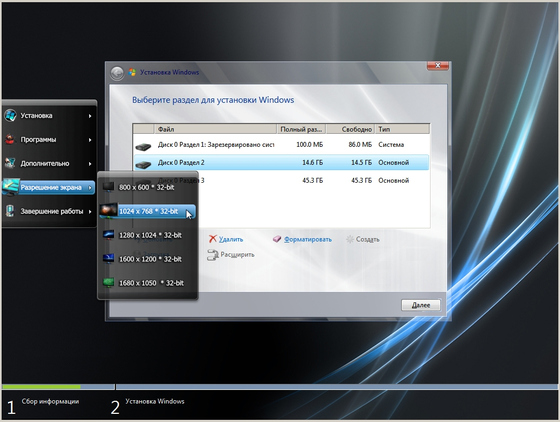Click the Файл column header

(215, 129)
